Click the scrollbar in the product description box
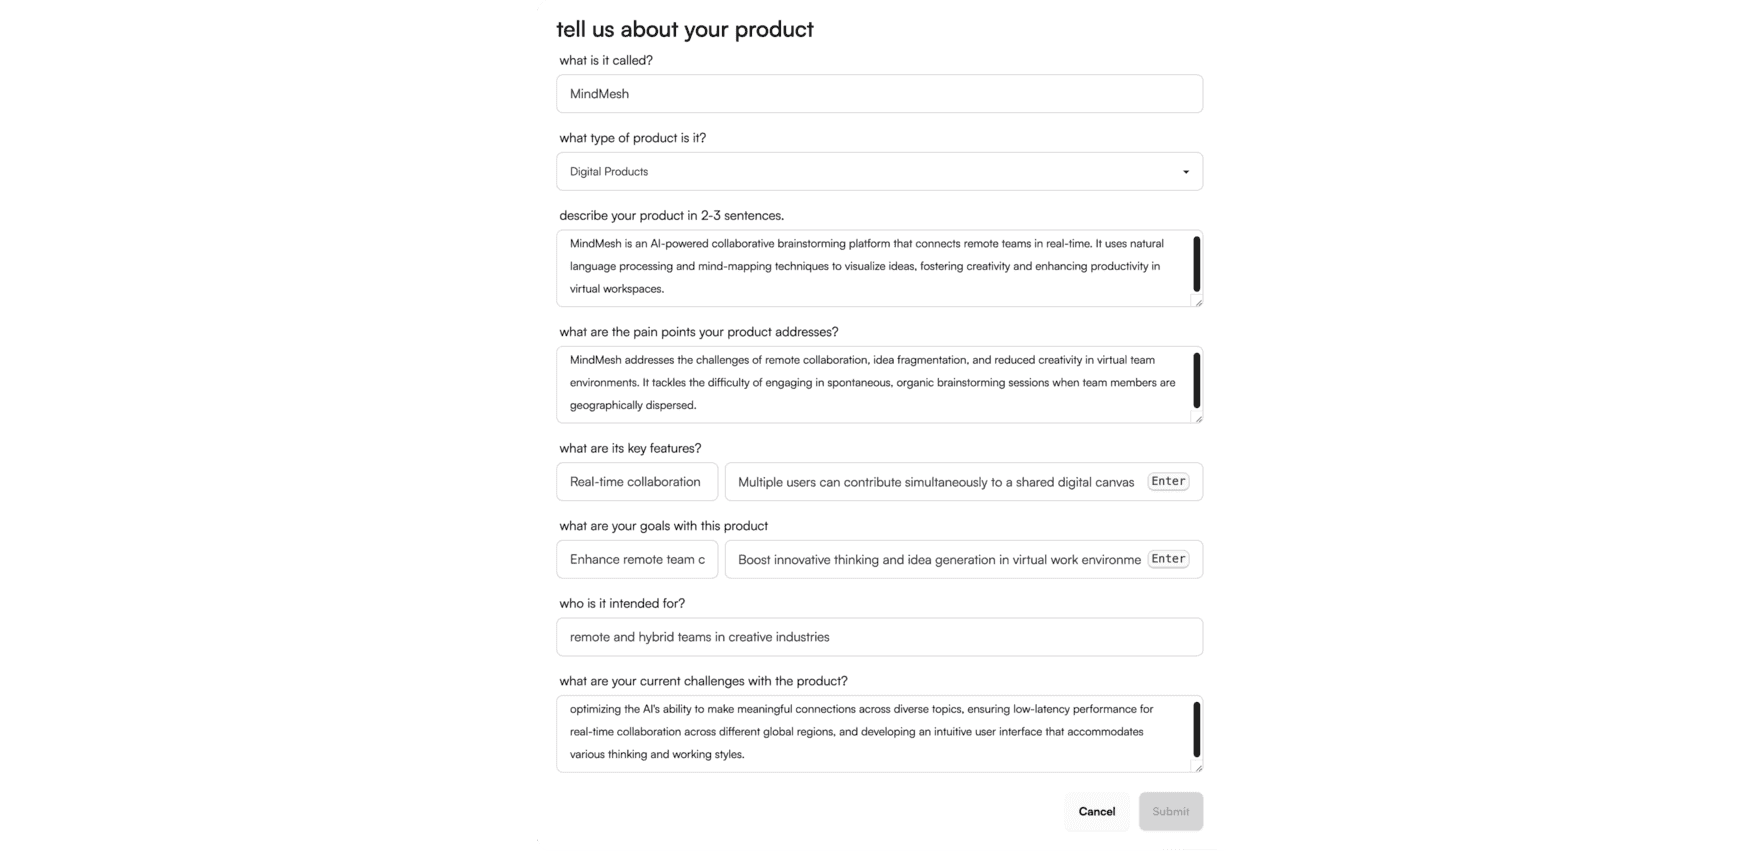The height and width of the screenshot is (851, 1763). coord(1196,264)
